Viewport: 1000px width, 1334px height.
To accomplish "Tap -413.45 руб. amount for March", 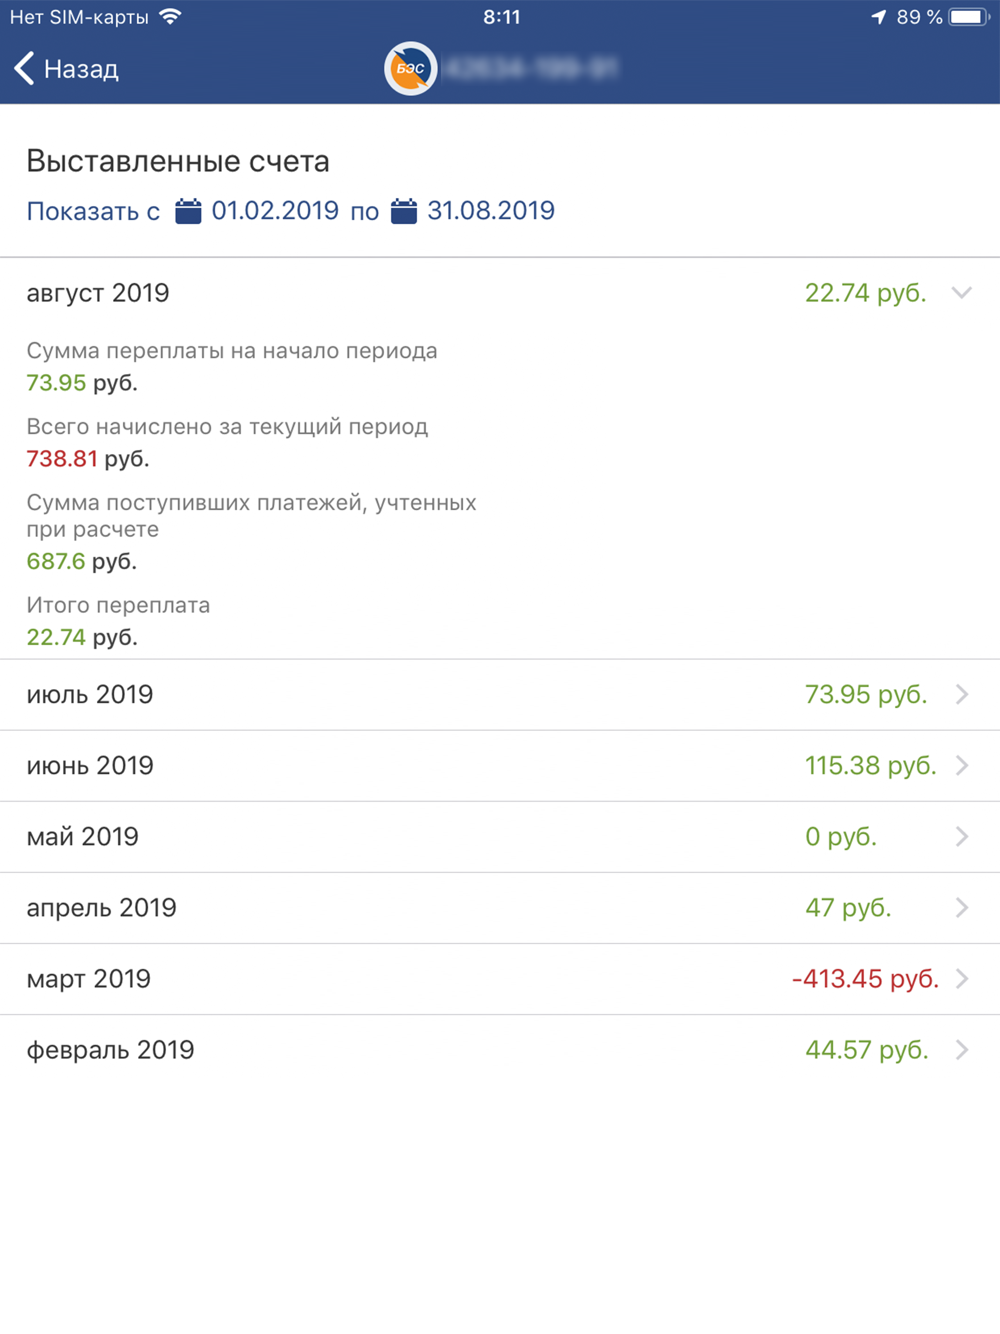I will click(x=865, y=978).
